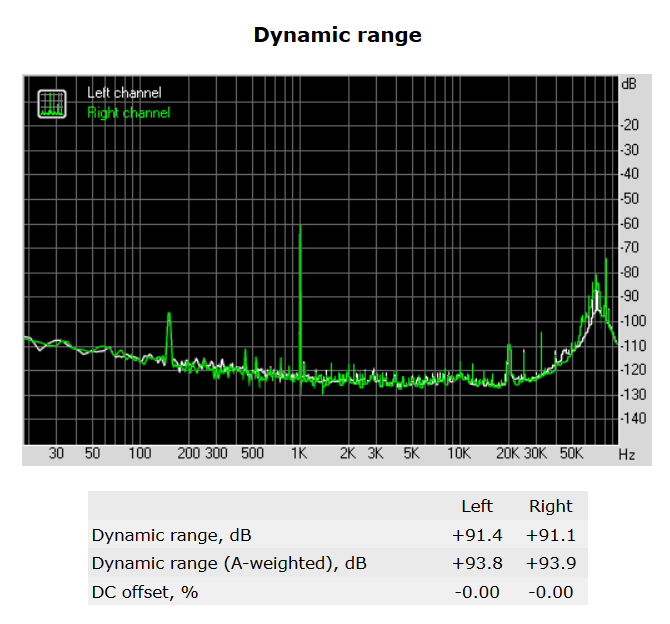The image size is (670, 624).
Task: Click the +93.8 A-weighted left value
Action: [x=477, y=563]
